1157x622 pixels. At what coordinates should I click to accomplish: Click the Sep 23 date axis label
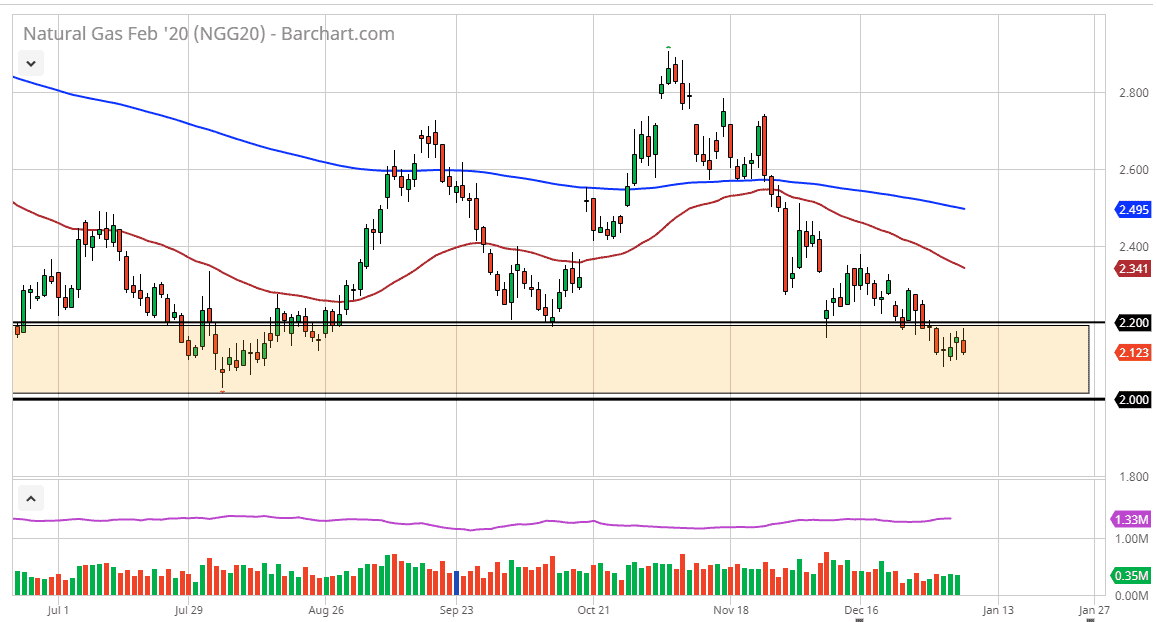coord(457,610)
